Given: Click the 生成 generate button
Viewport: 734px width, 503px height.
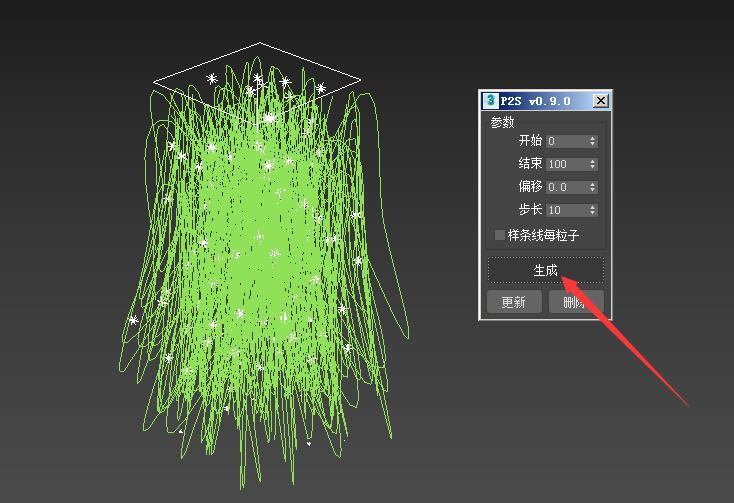Looking at the screenshot, I should (546, 270).
